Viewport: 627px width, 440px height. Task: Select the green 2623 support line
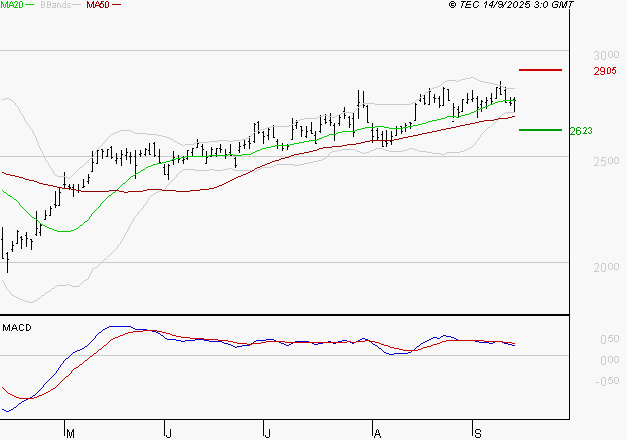(x=540, y=129)
